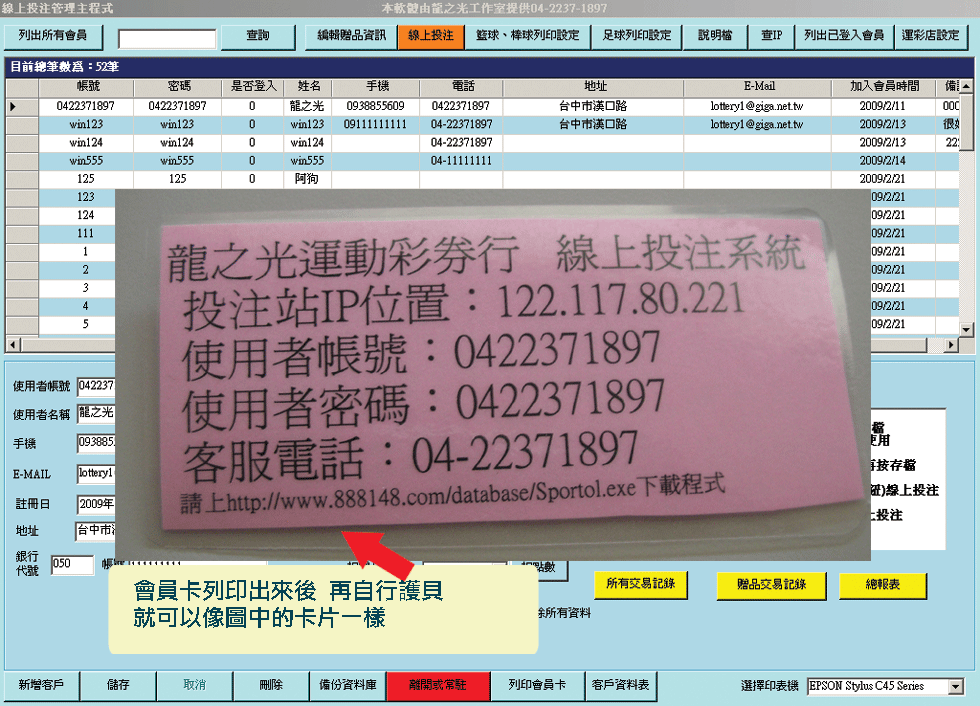Focus the member search box beside 查詢
Viewport: 980px width, 706px height.
(x=167, y=39)
